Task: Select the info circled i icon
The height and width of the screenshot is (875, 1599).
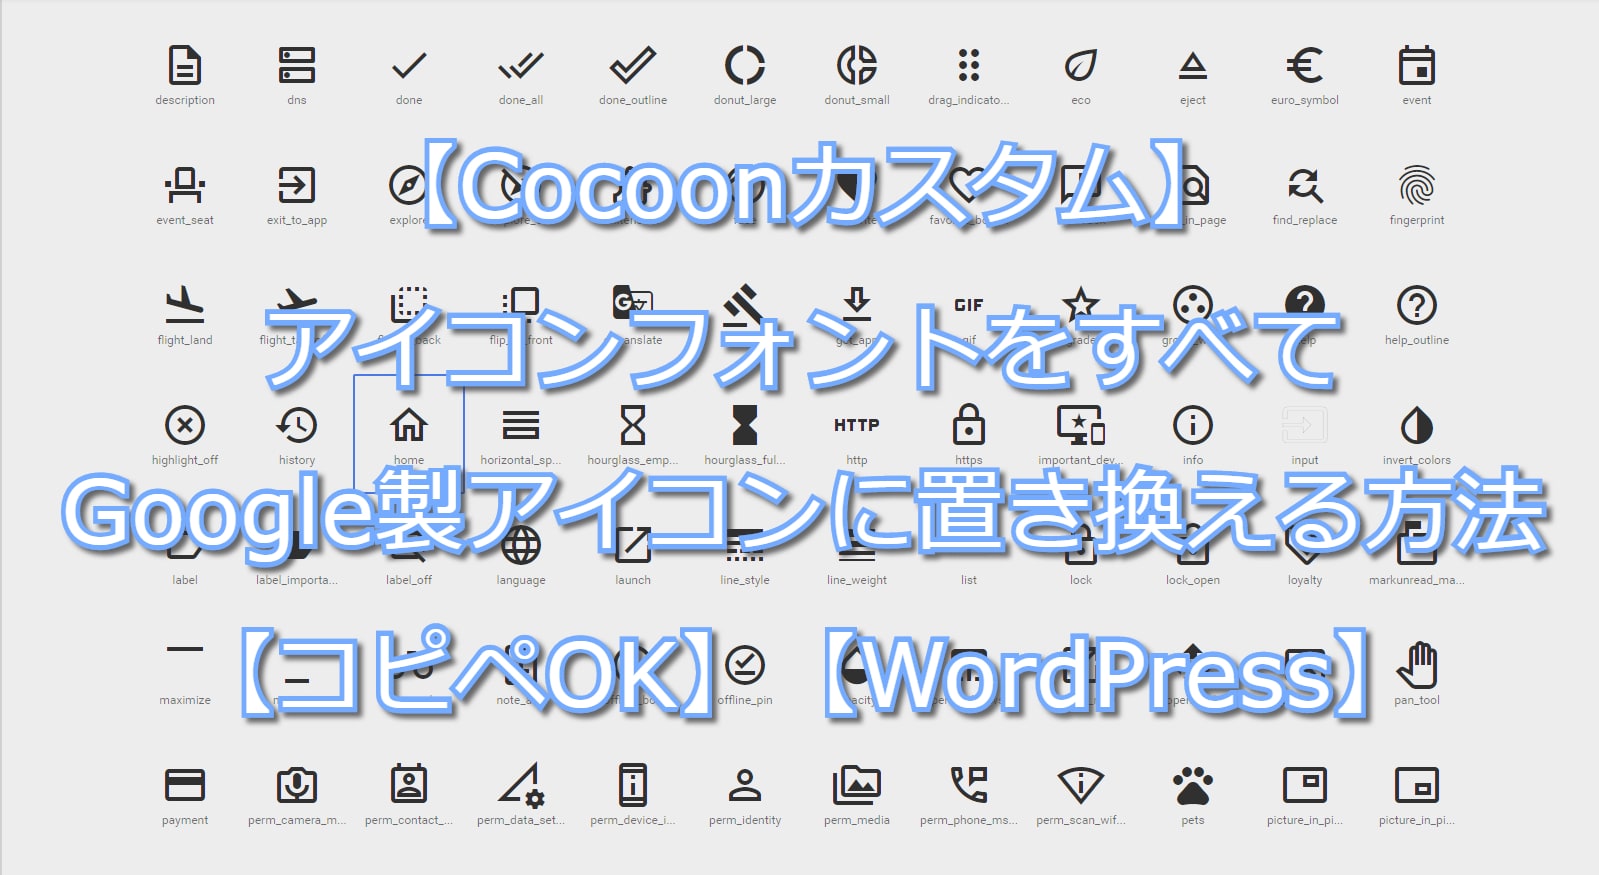Action: 1193,425
